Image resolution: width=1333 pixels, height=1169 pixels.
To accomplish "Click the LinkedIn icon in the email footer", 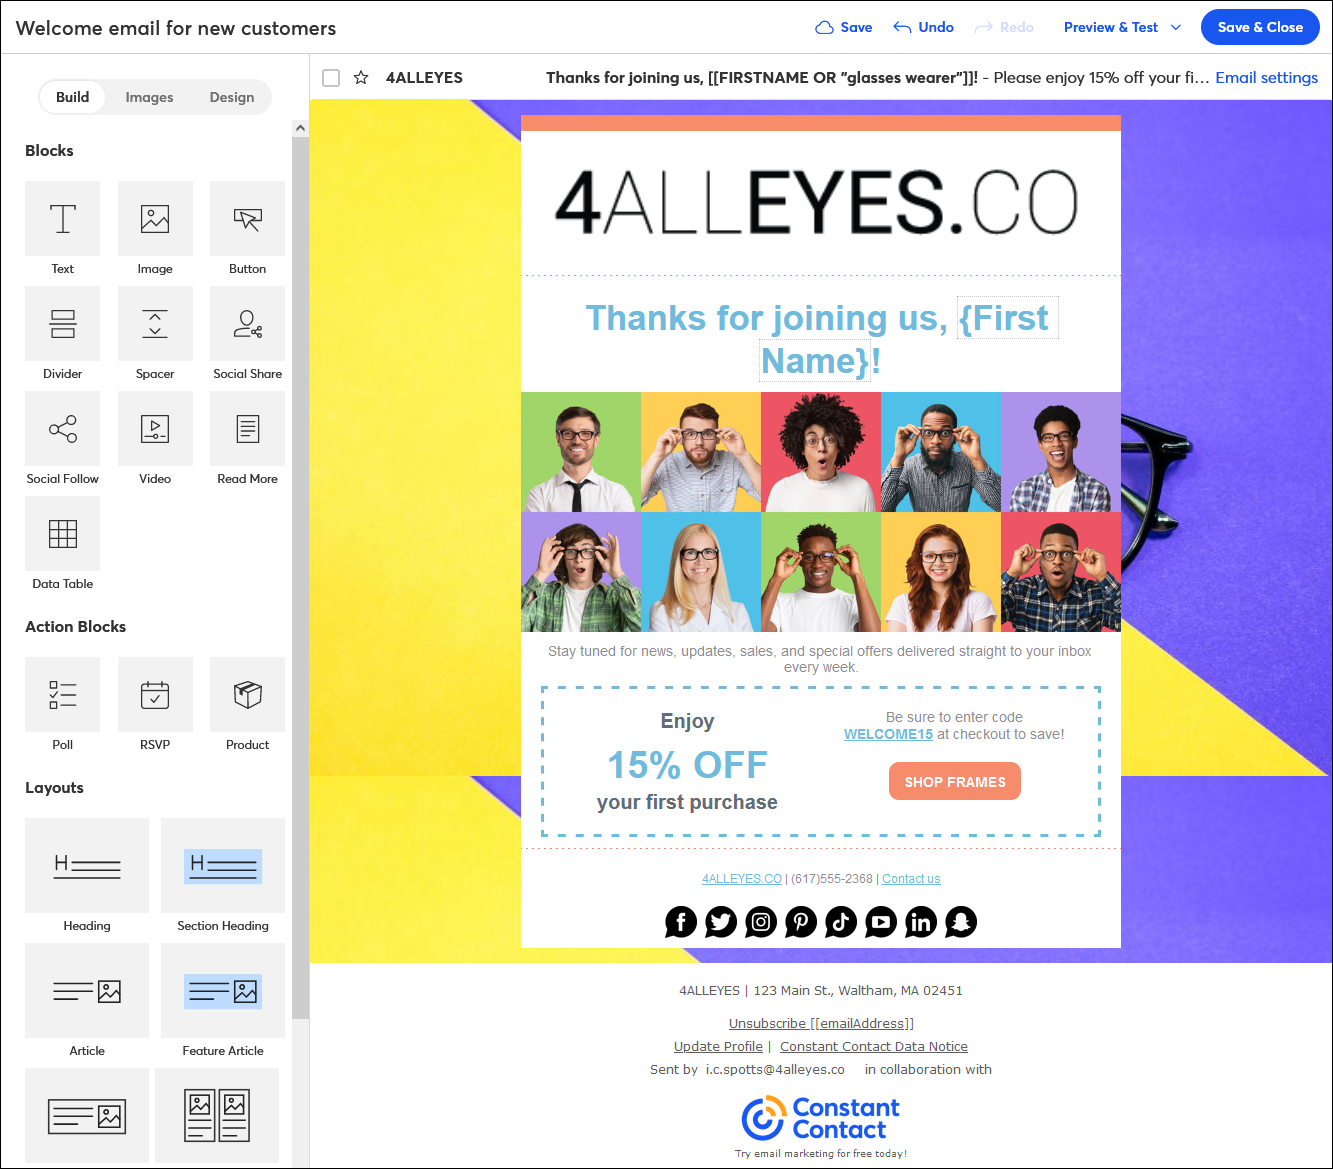I will (921, 922).
